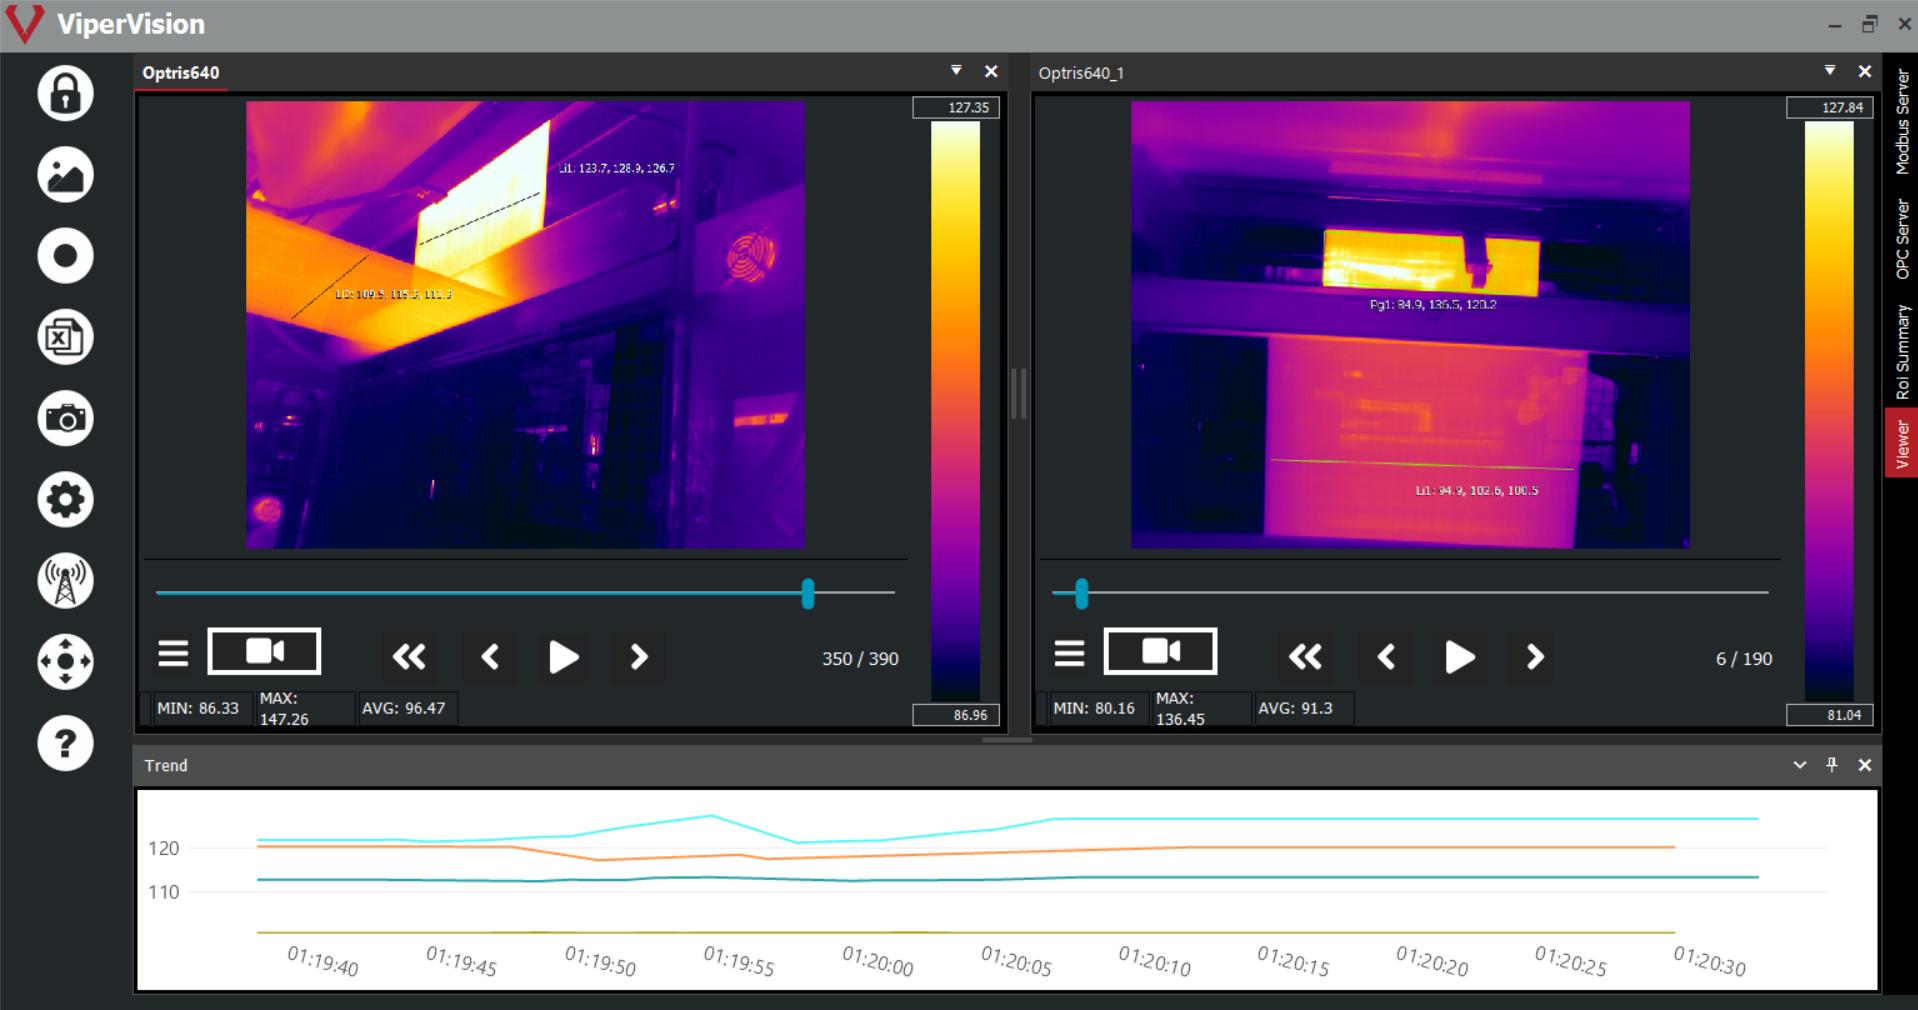Viewport: 1918px width, 1010px height.
Task: Pin the Trend panel
Action: pyautogui.click(x=1832, y=765)
